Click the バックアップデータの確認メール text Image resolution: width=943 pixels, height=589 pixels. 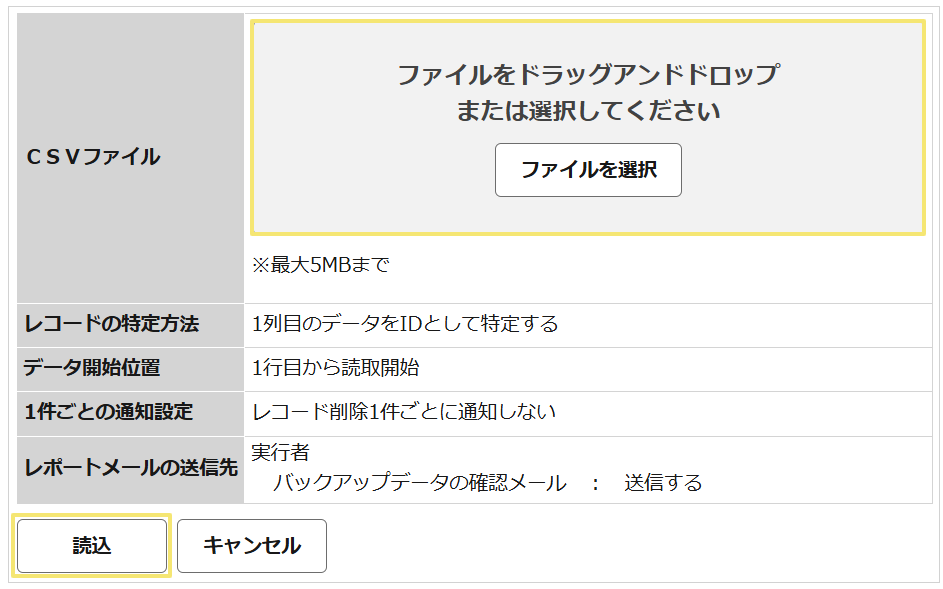[419, 483]
